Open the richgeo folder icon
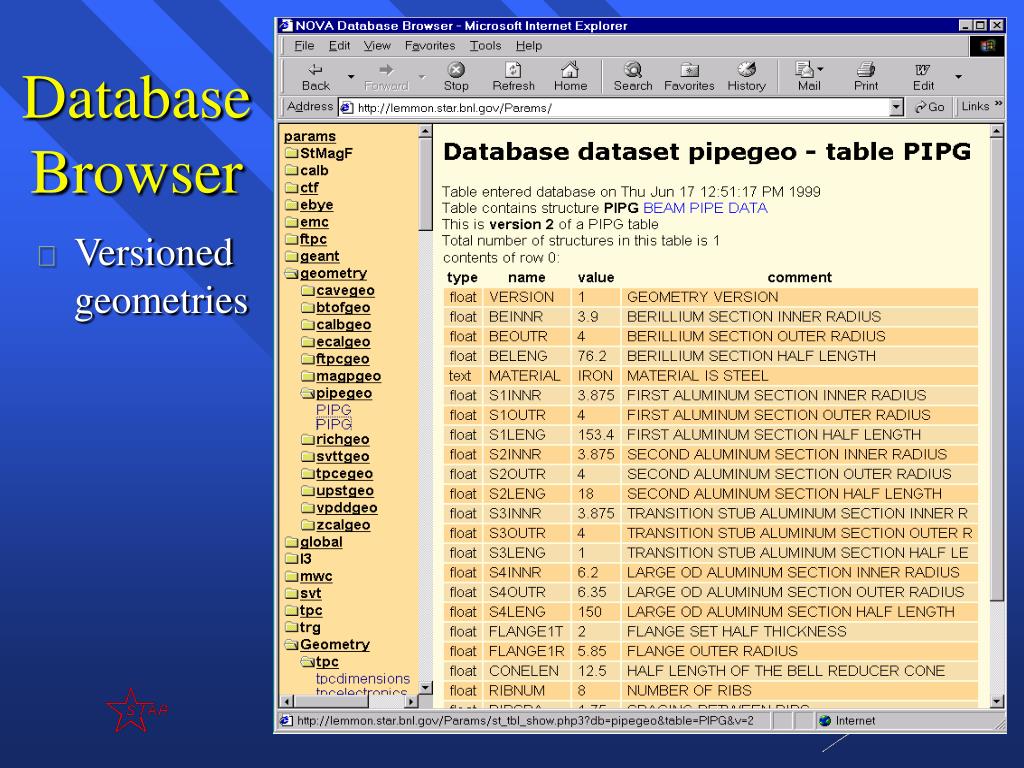1024x768 pixels. (308, 440)
